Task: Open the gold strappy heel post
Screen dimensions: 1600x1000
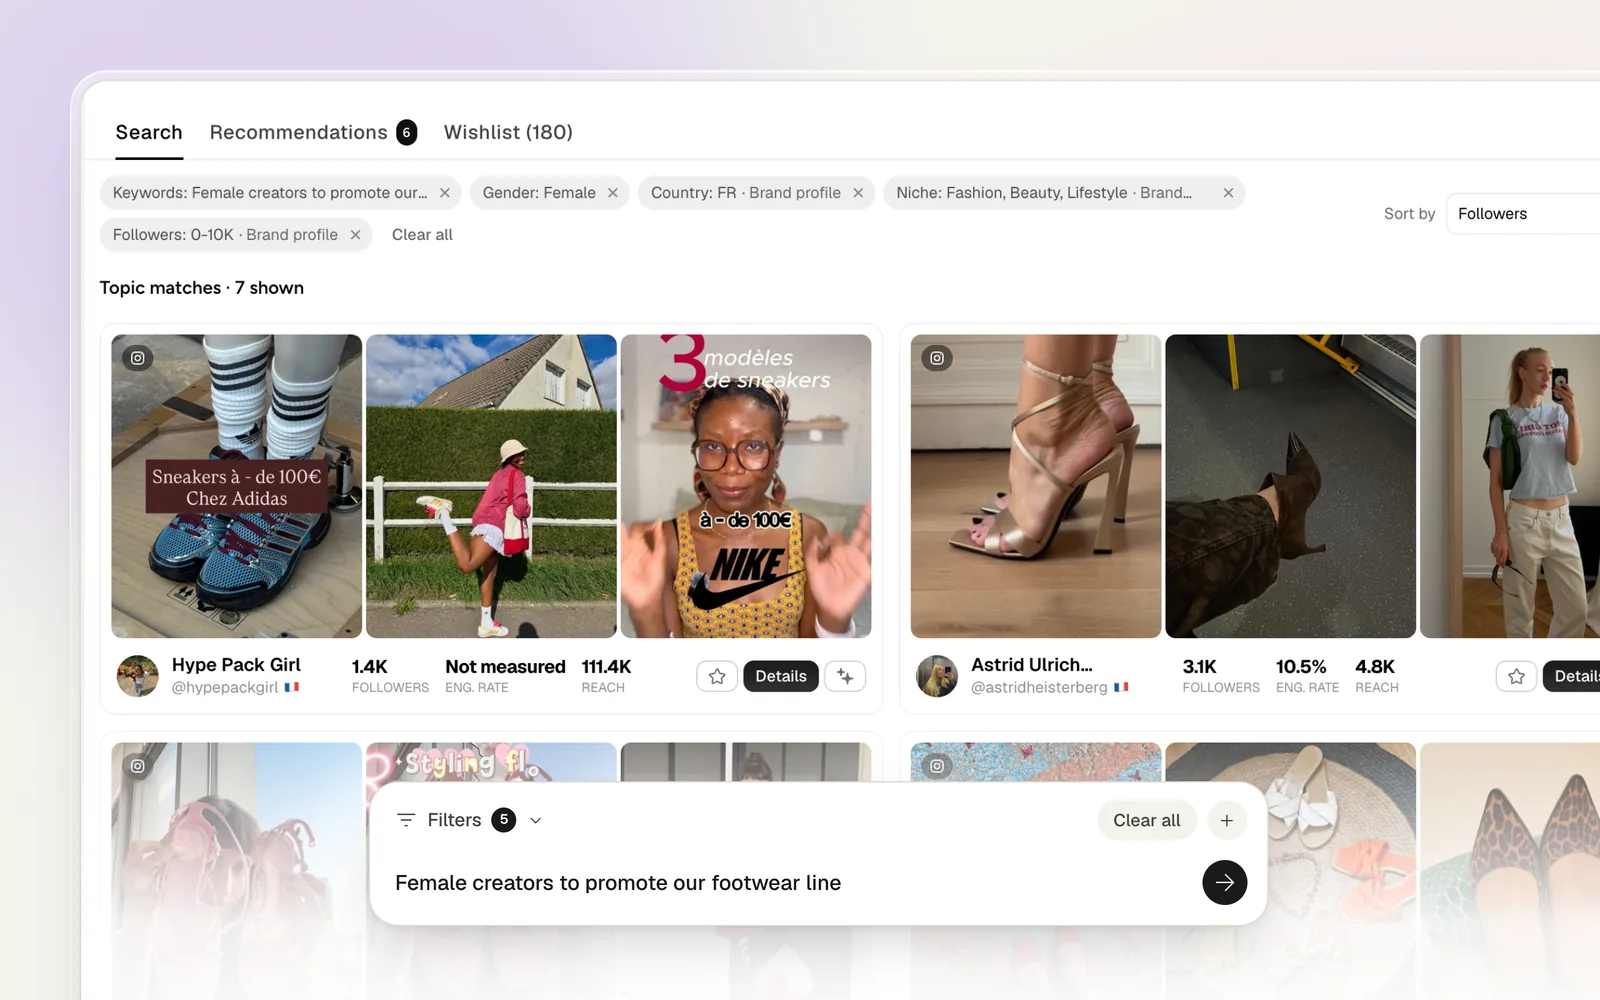Action: (1036, 486)
